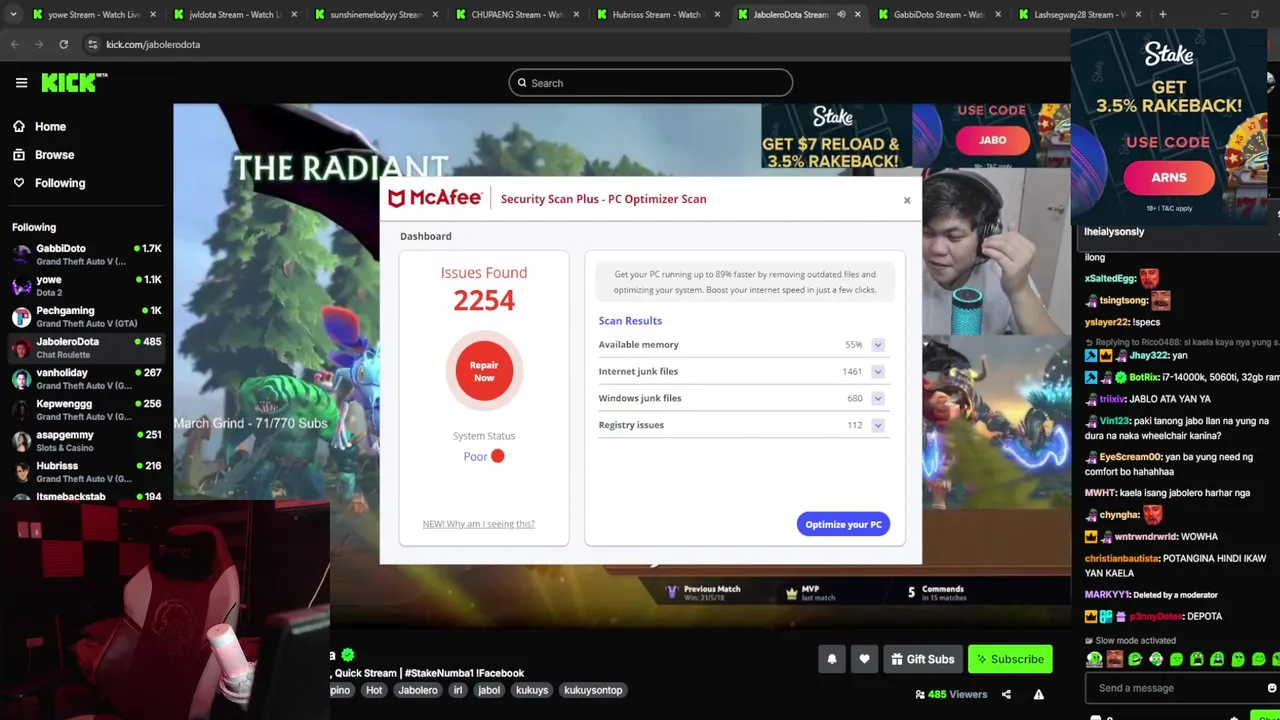Screen dimensions: 1280x720
Task: Focus the Send a message box
Action: [1174, 688]
